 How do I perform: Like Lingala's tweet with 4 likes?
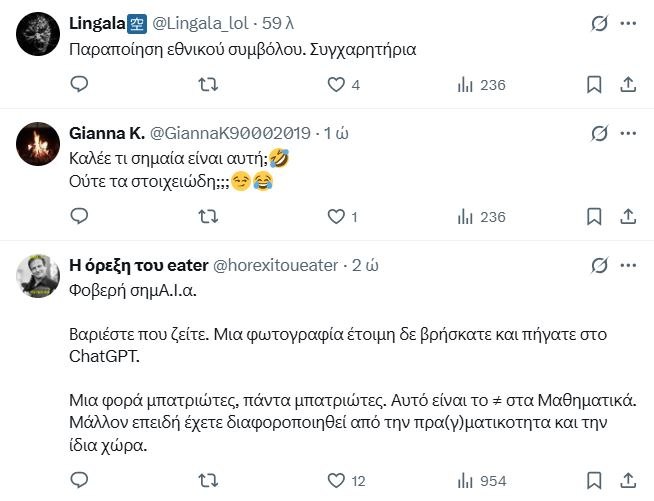coord(337,85)
